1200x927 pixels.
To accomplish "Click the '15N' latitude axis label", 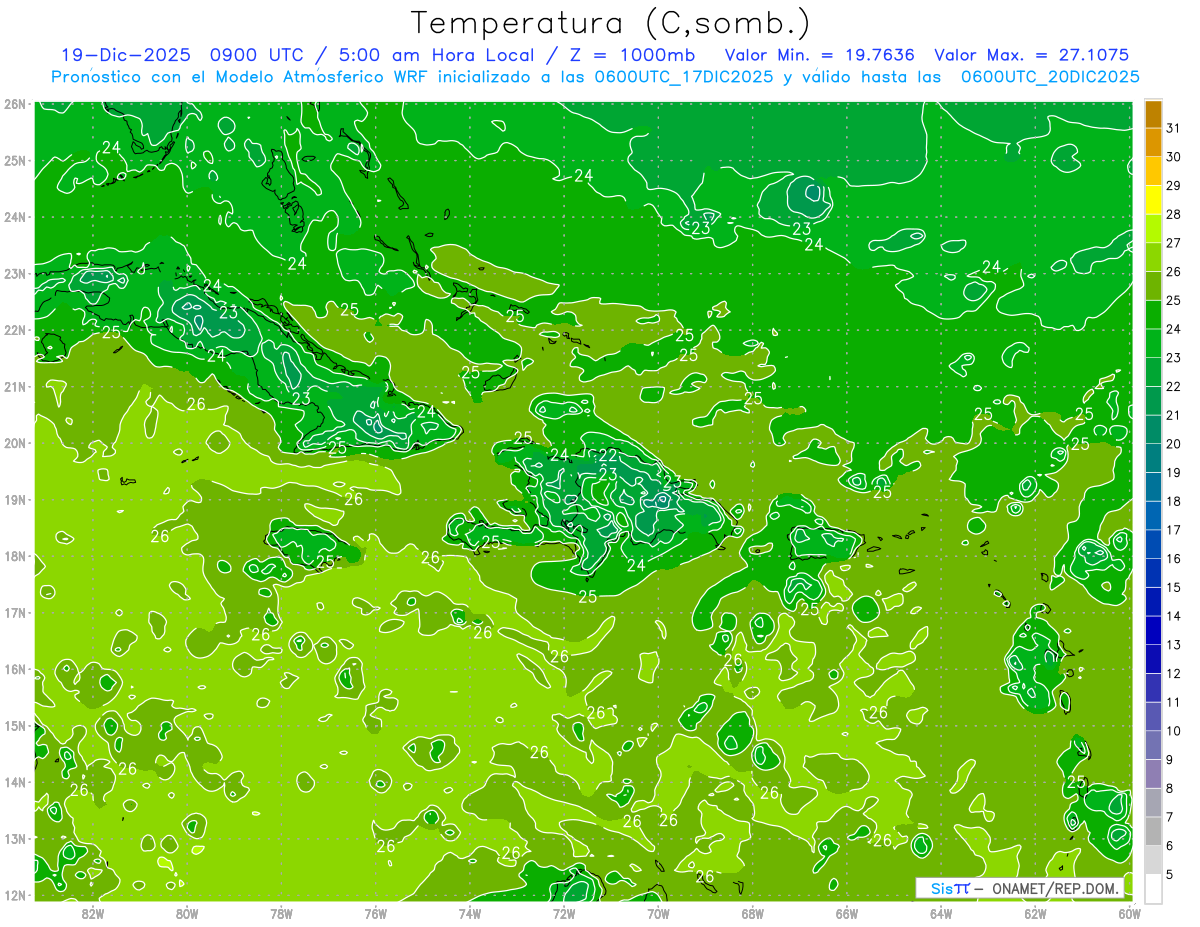I will point(15,726).
